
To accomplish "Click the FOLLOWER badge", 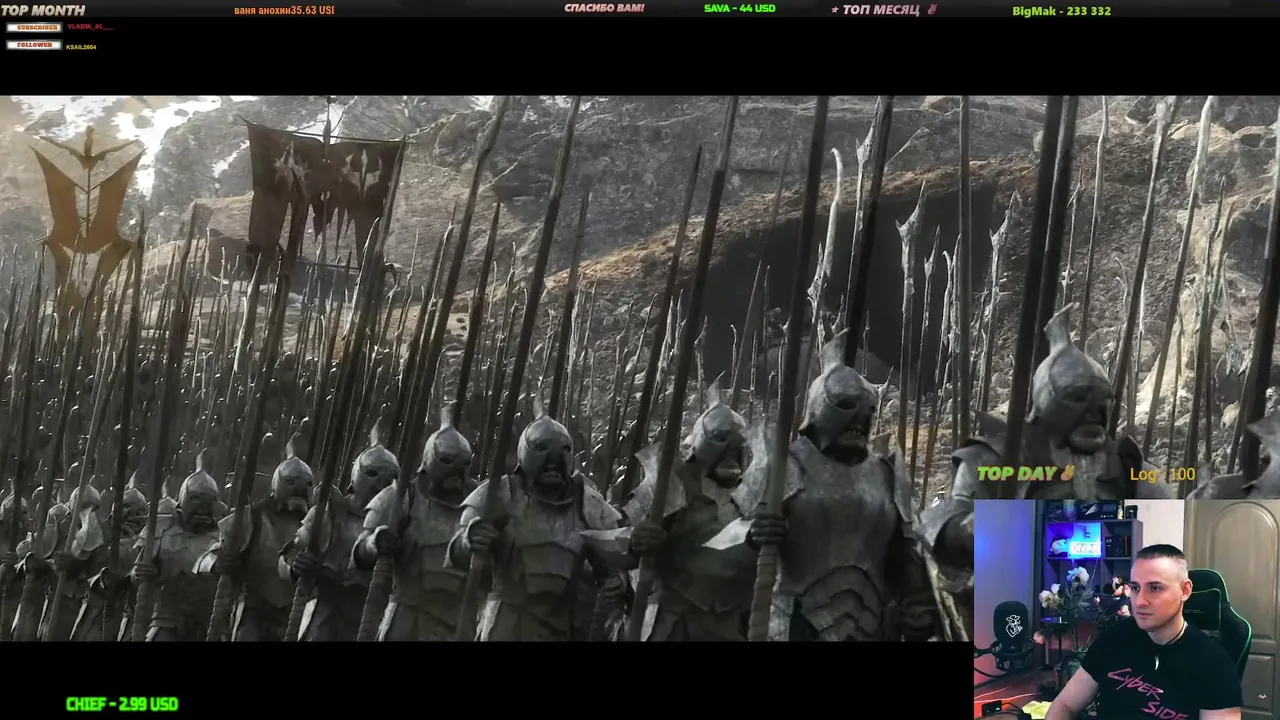I will (34, 45).
